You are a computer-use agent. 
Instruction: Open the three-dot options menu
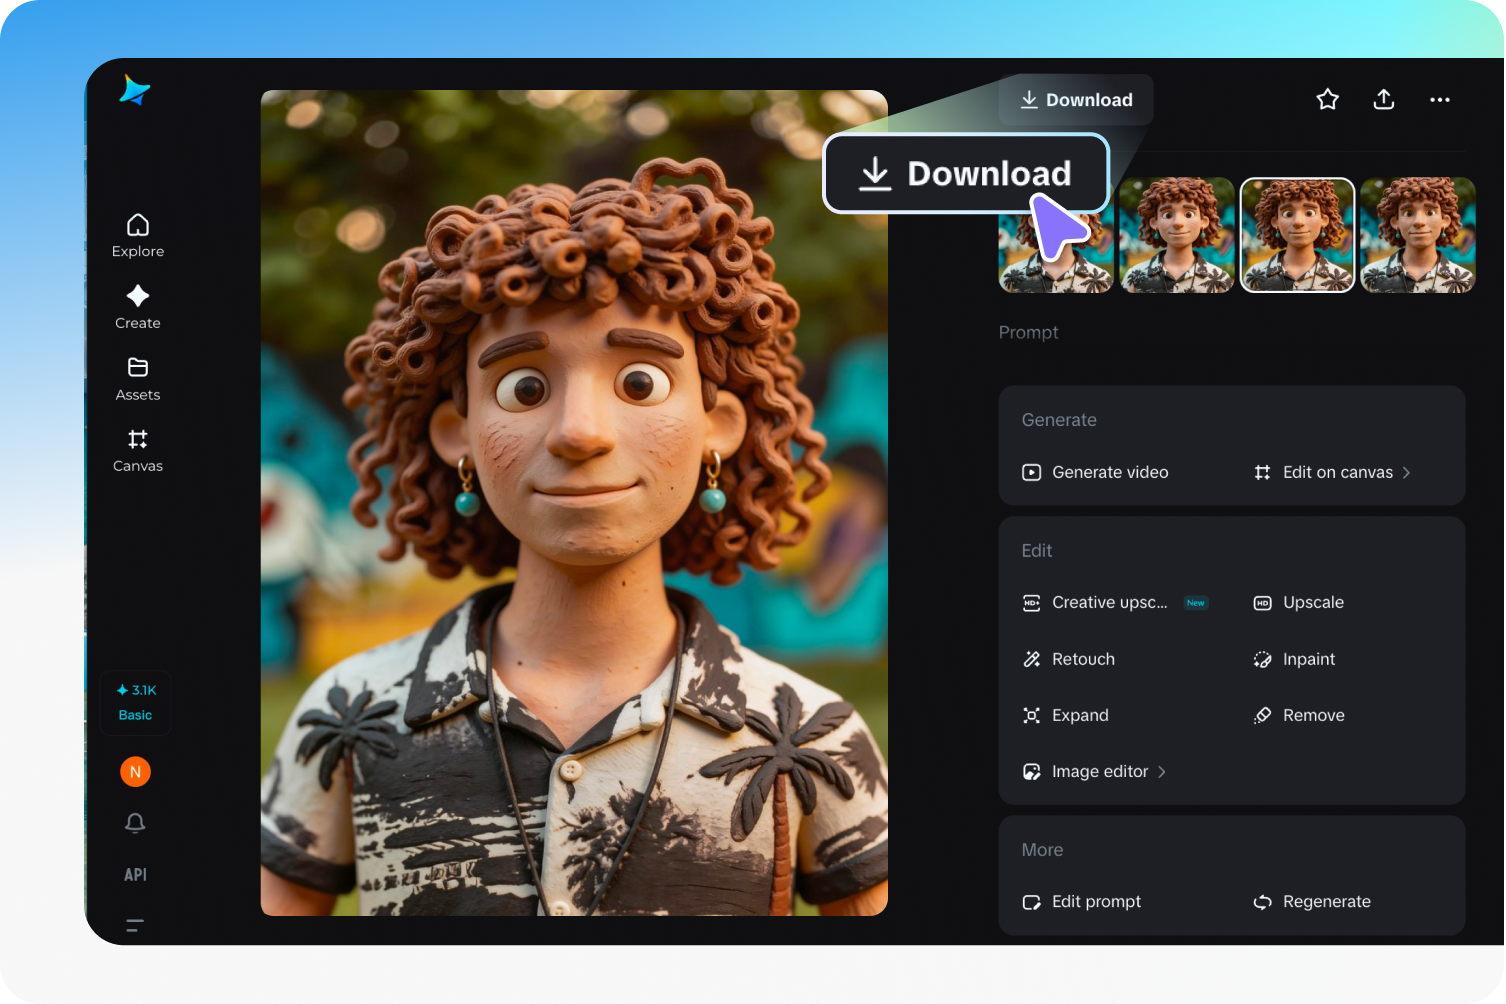coord(1440,99)
